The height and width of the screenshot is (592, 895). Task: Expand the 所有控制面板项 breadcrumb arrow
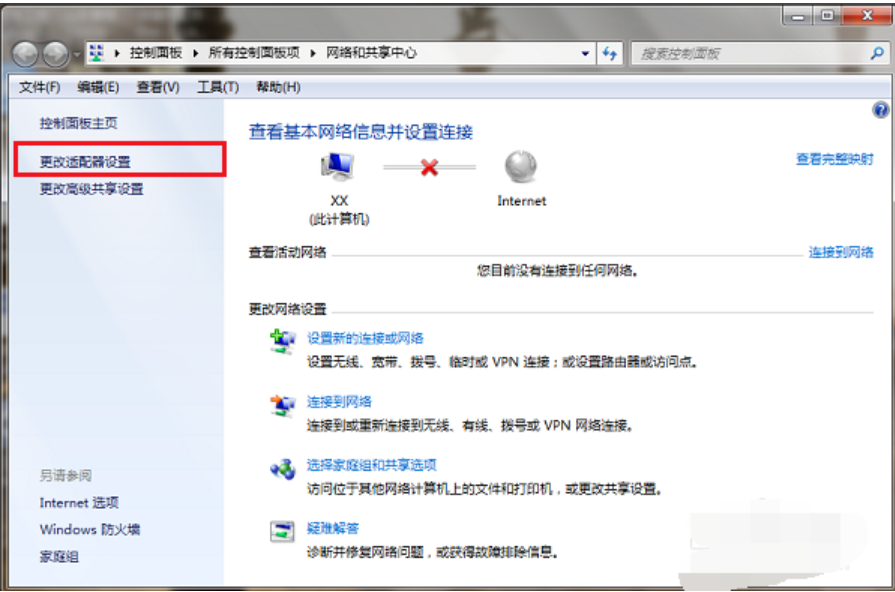pos(314,53)
